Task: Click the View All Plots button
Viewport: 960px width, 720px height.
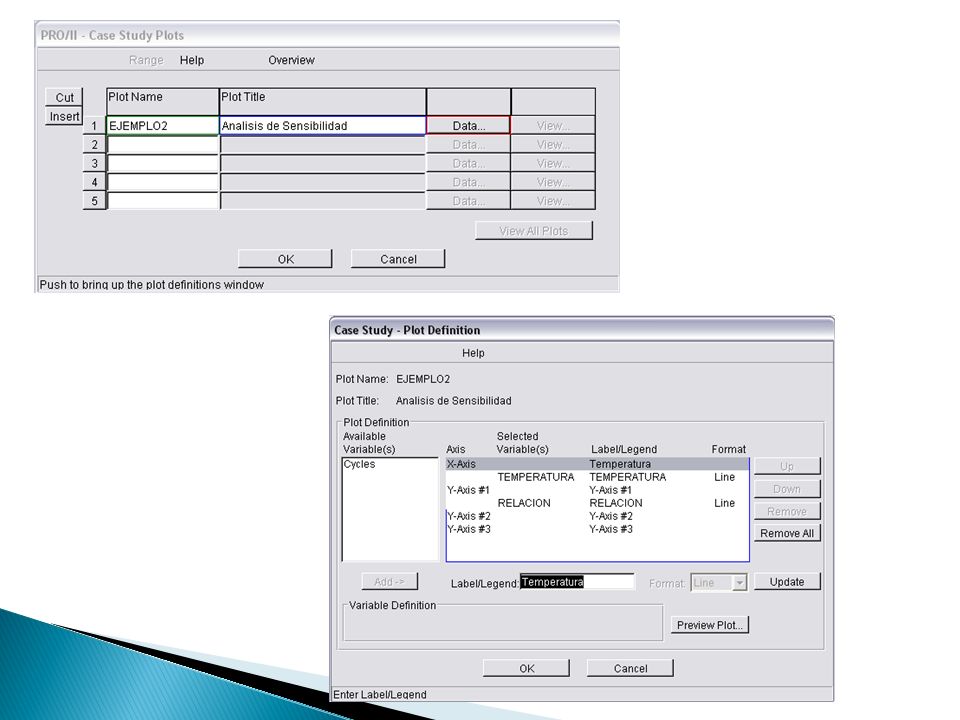Action: pyautogui.click(x=533, y=231)
